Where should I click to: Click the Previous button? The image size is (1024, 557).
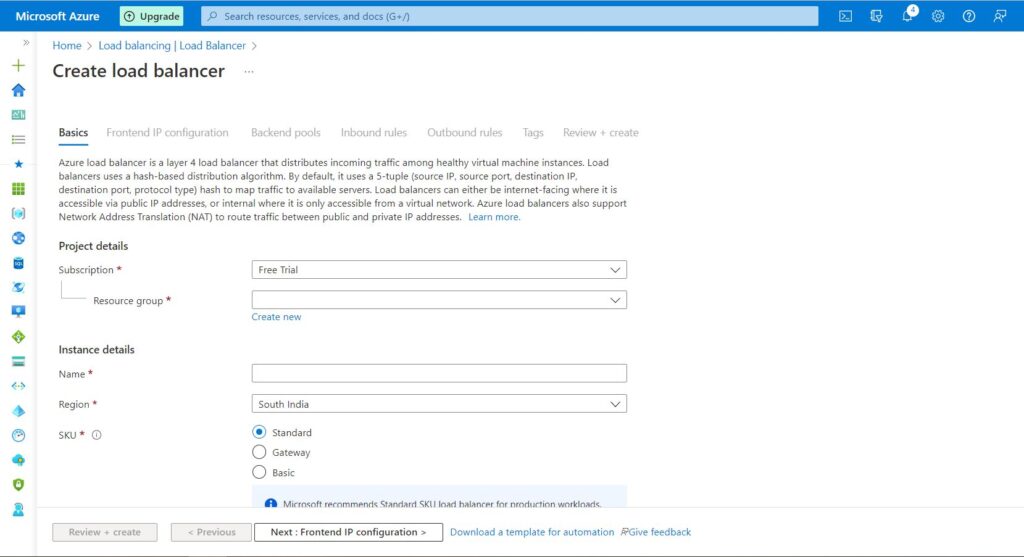[x=212, y=532]
